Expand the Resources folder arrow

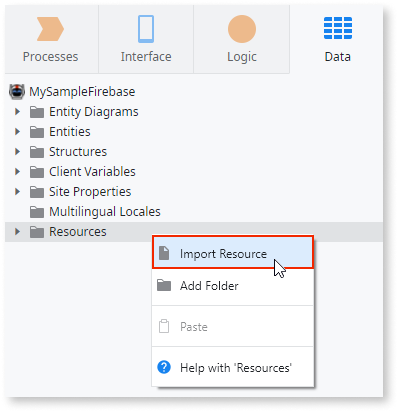coord(17,231)
